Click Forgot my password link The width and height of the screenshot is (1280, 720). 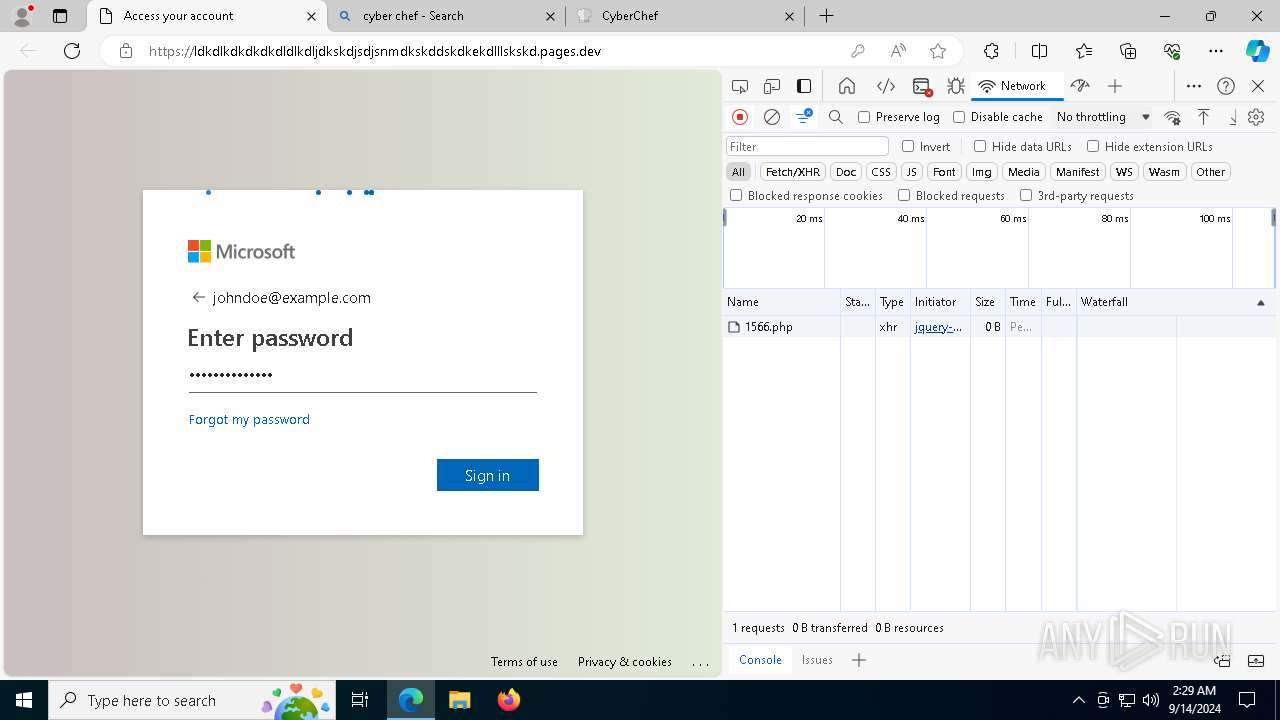coord(249,419)
